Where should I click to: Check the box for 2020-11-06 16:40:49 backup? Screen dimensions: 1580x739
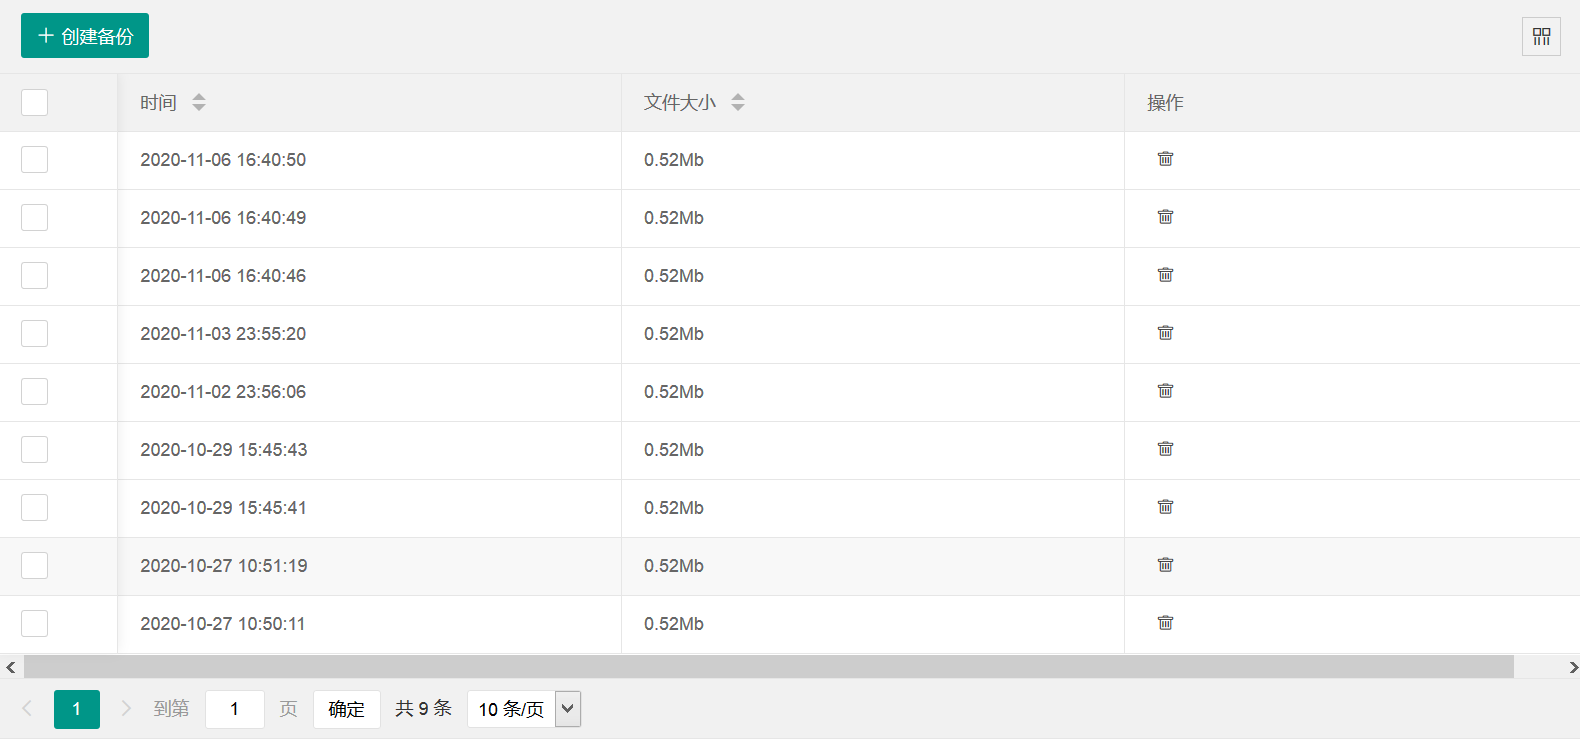click(x=35, y=218)
